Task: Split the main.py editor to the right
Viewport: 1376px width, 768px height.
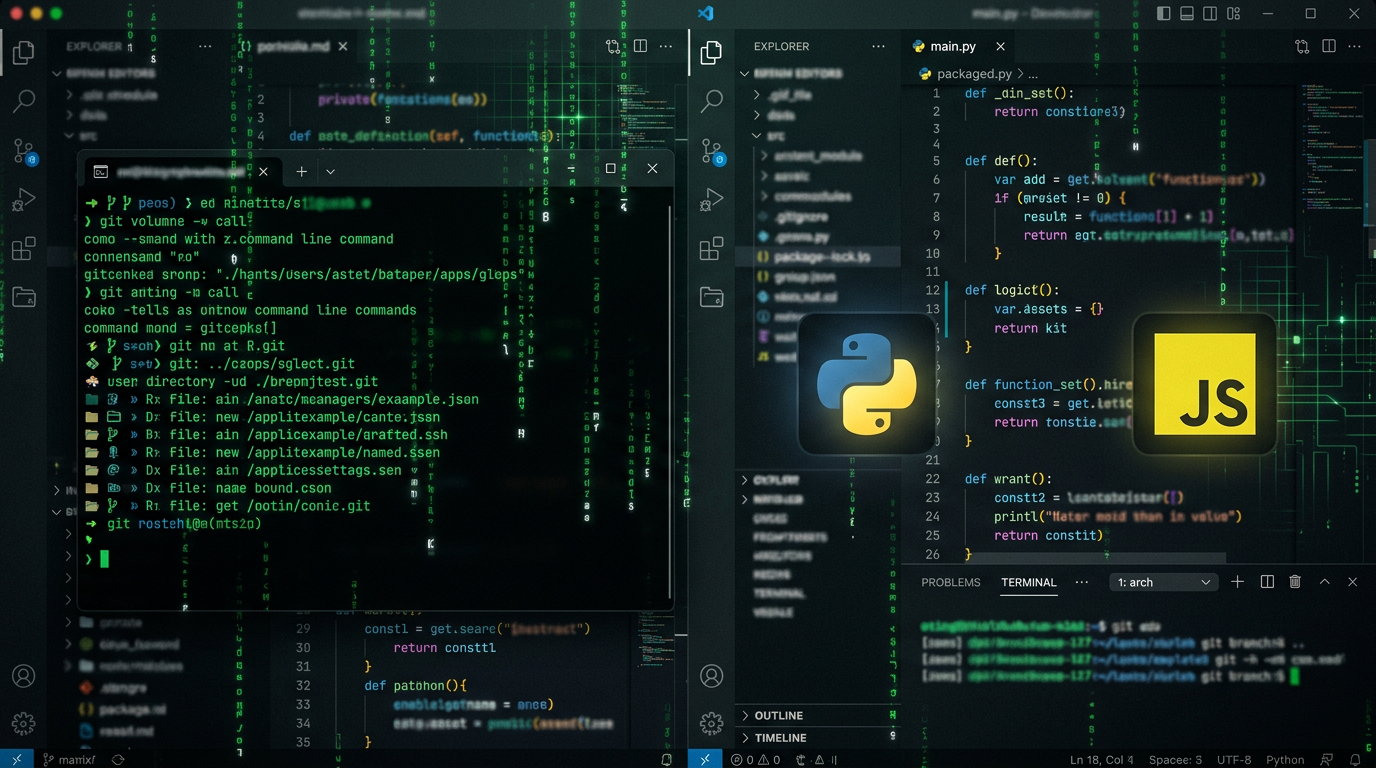Action: tap(1329, 46)
